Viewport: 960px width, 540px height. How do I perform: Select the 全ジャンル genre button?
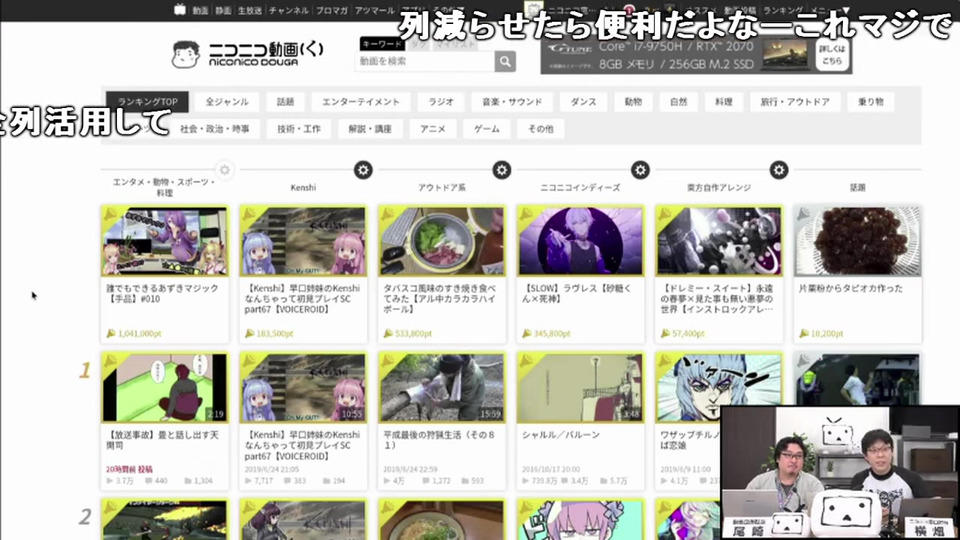(227, 102)
